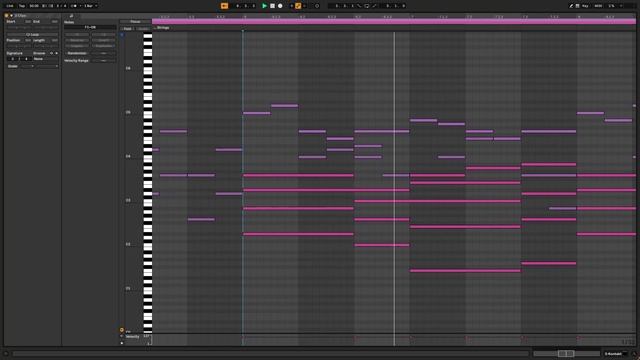
Task: Toggle the orange automation arm button
Action: tap(298, 6)
